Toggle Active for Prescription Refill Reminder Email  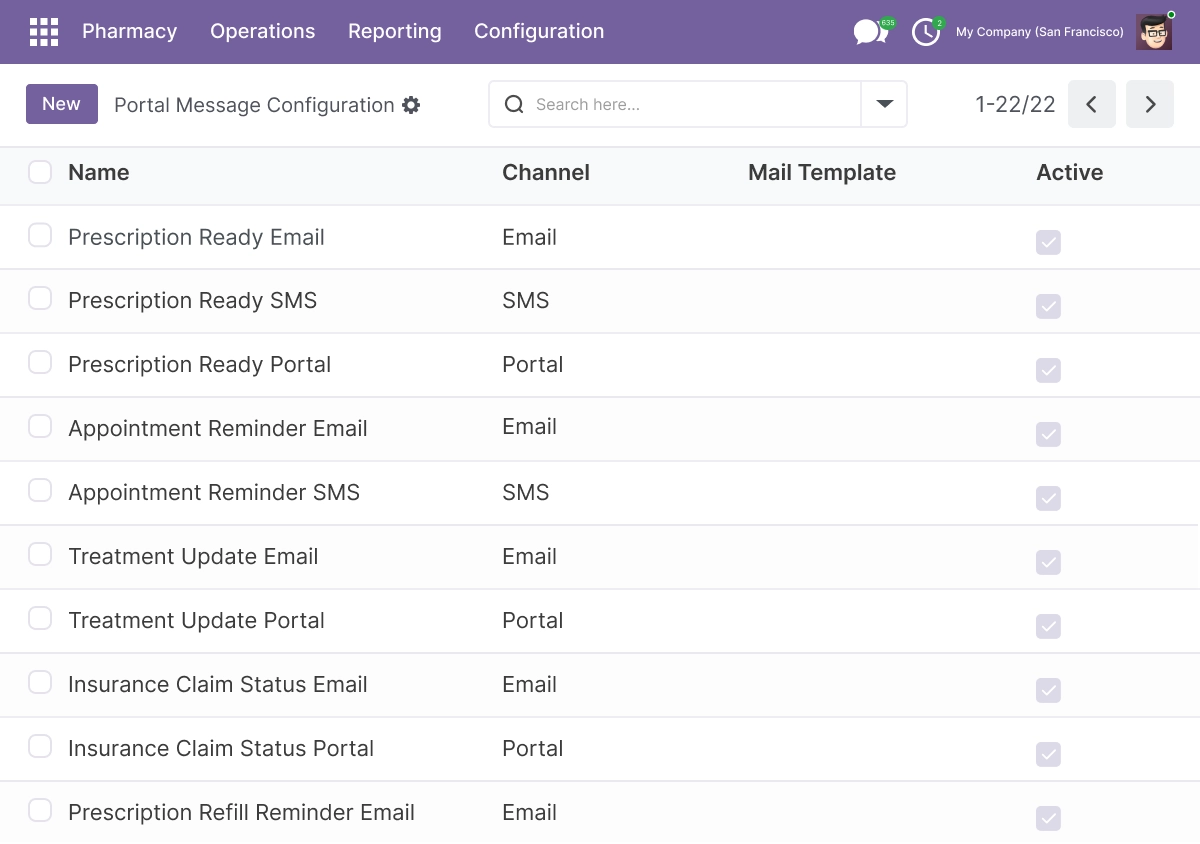pos(1048,818)
